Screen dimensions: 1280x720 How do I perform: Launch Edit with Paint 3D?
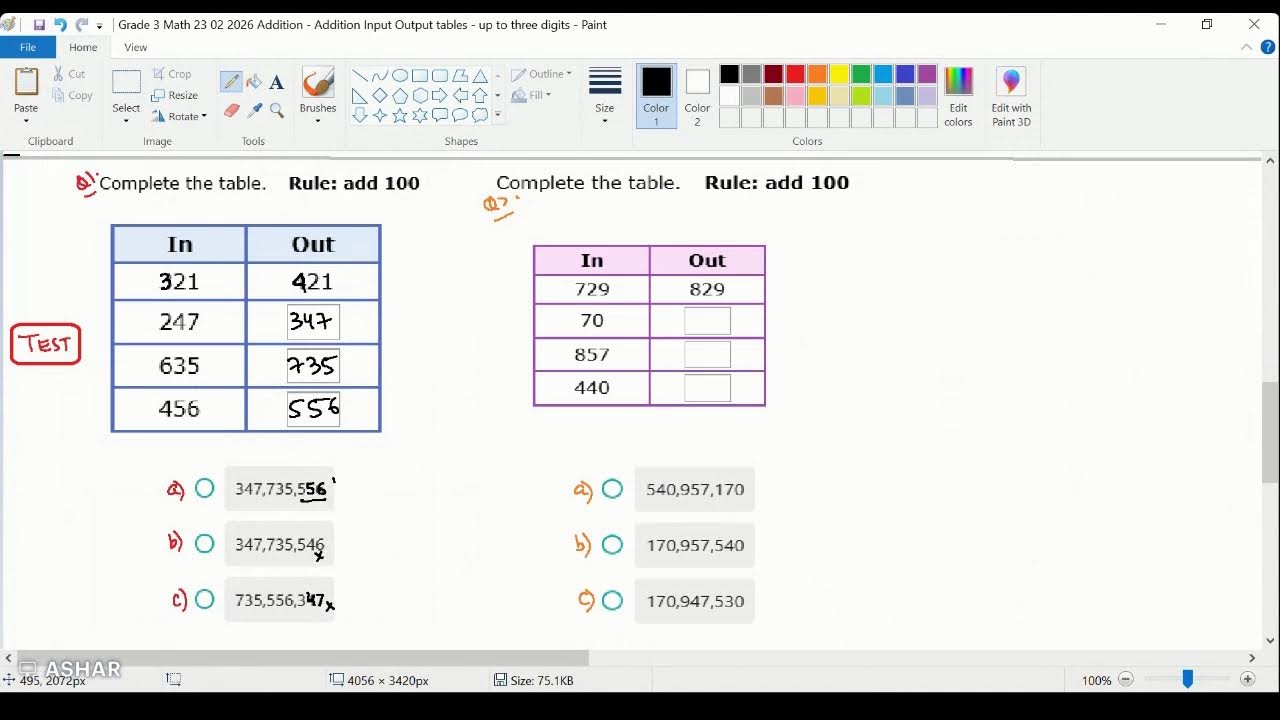[1011, 97]
